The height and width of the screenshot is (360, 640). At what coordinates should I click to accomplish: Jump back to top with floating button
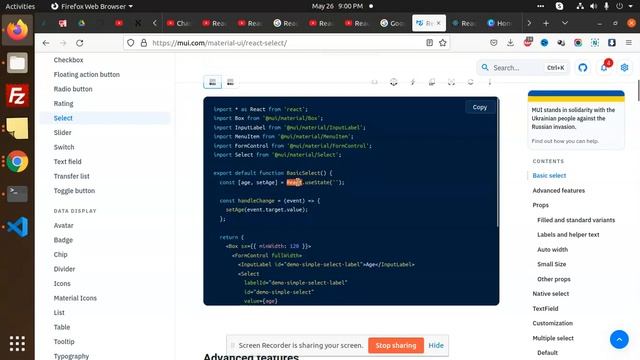(x=619, y=340)
